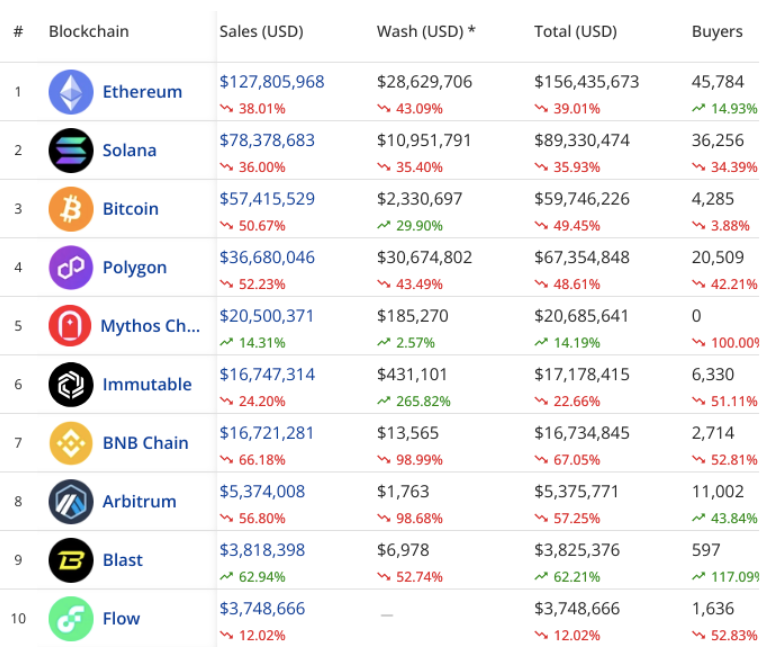Click Flow sales value $3,748,666

pos(262,608)
